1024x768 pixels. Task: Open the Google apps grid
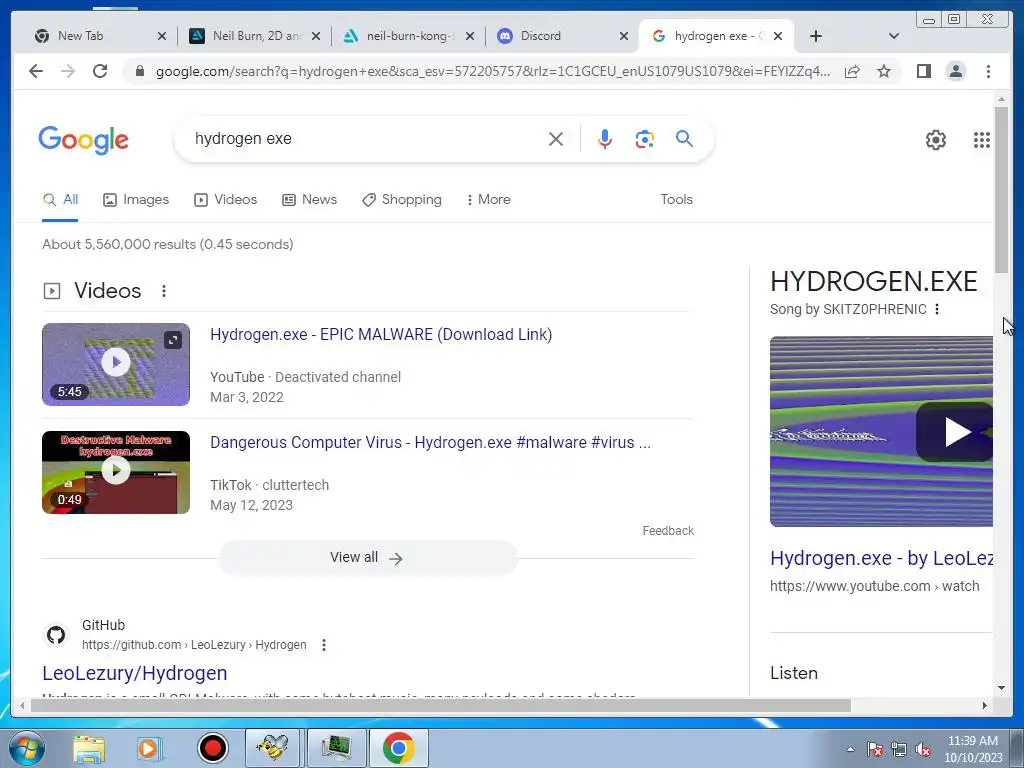tap(982, 140)
